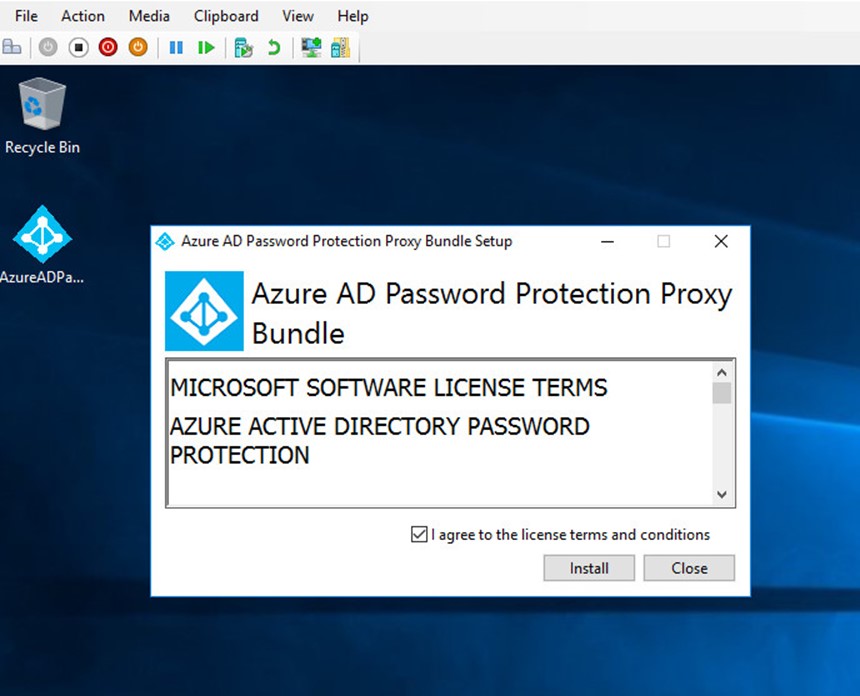Uncheck agree to license terms checkbox
860x696 pixels.
(419, 534)
